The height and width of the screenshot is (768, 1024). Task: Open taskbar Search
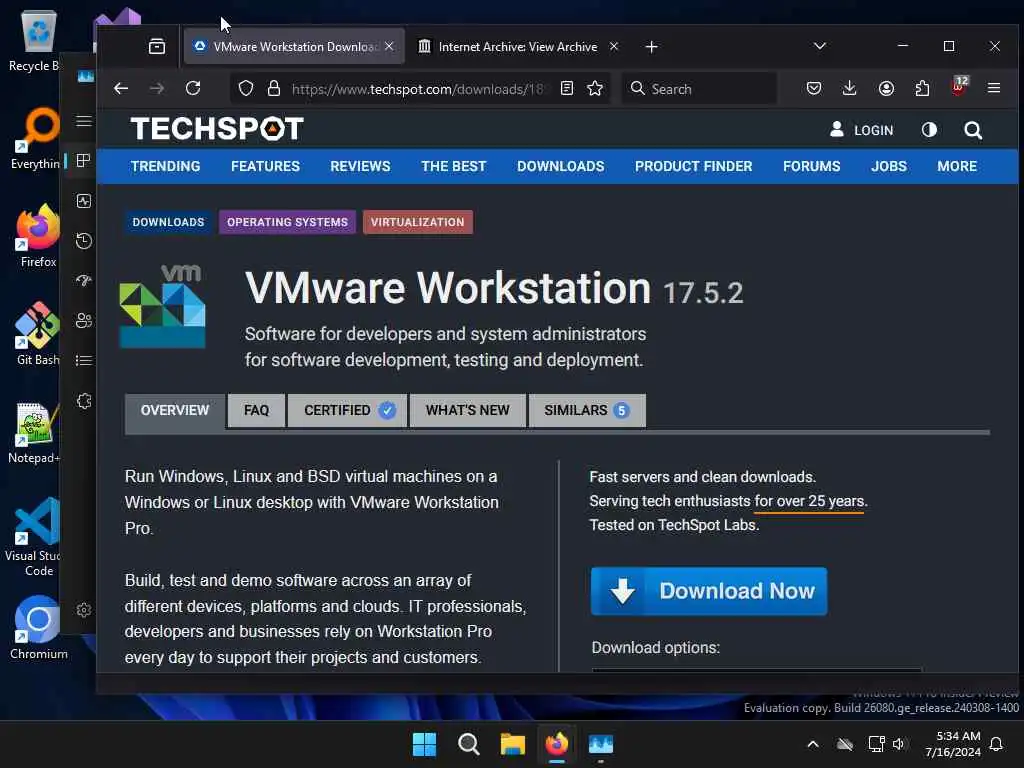pos(468,744)
